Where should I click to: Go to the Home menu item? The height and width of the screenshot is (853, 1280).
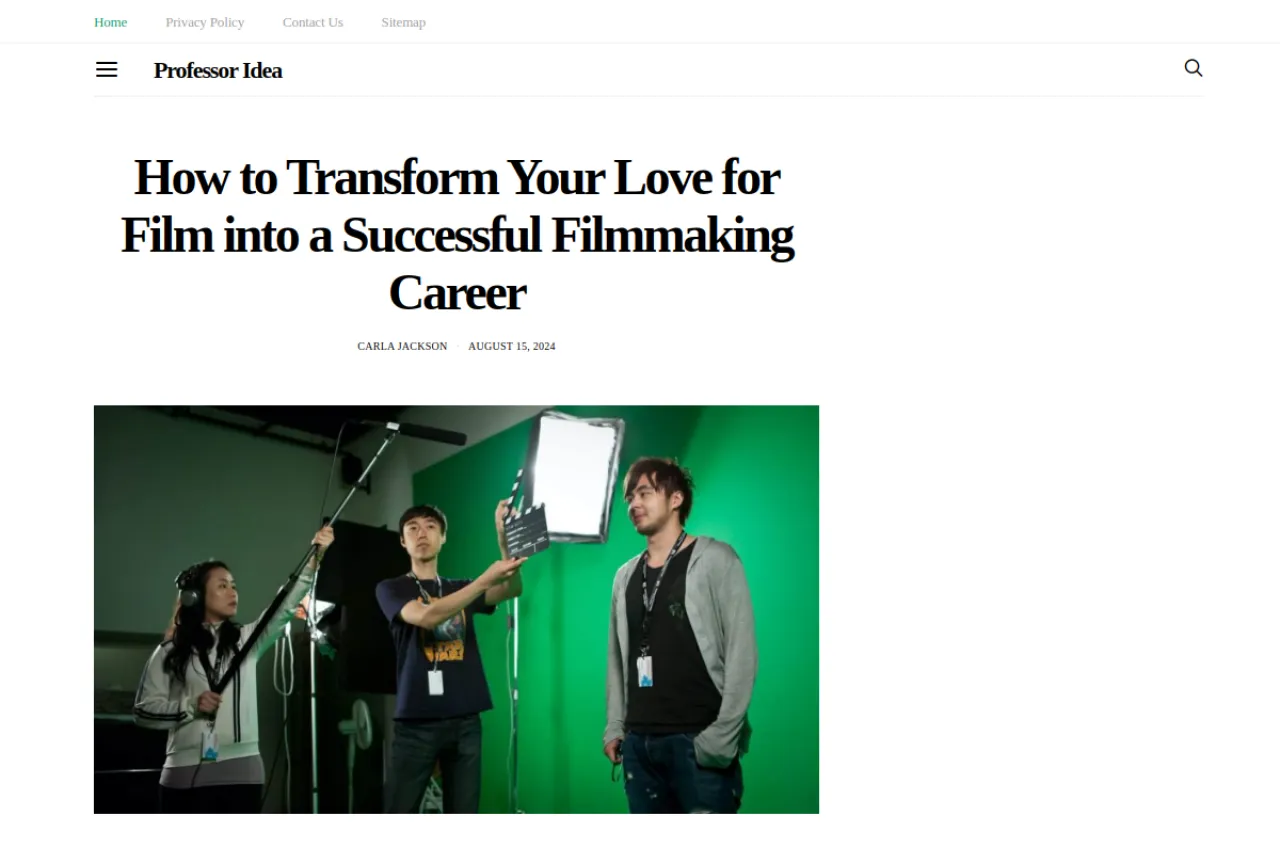pyautogui.click(x=110, y=22)
